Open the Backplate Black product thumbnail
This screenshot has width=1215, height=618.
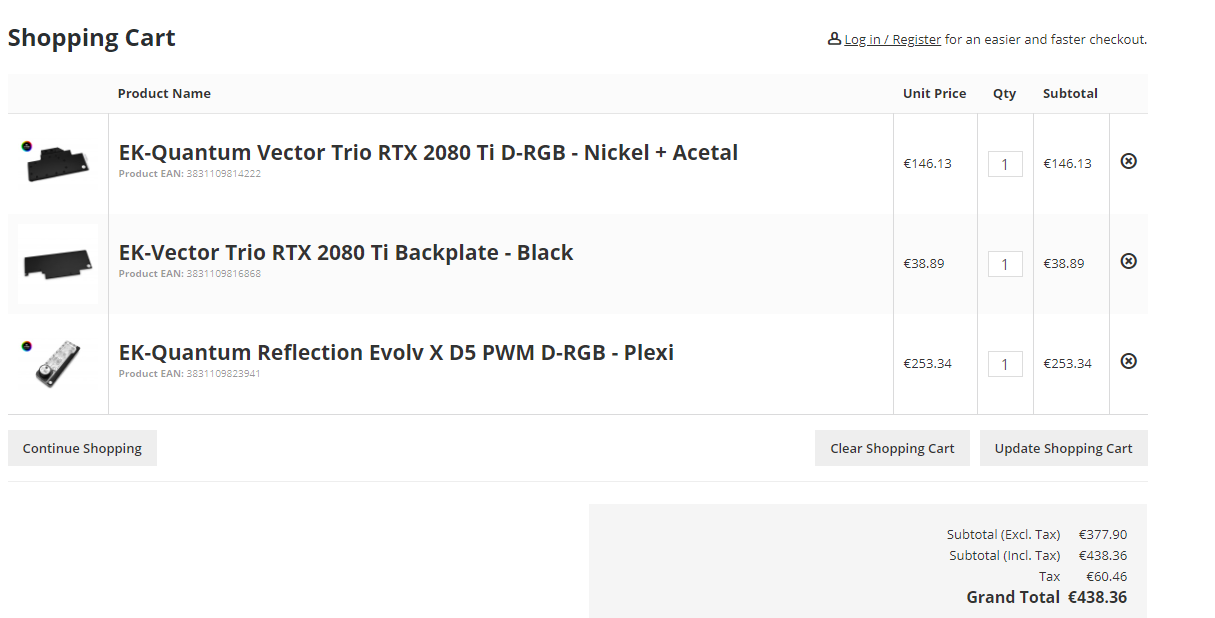click(x=58, y=265)
